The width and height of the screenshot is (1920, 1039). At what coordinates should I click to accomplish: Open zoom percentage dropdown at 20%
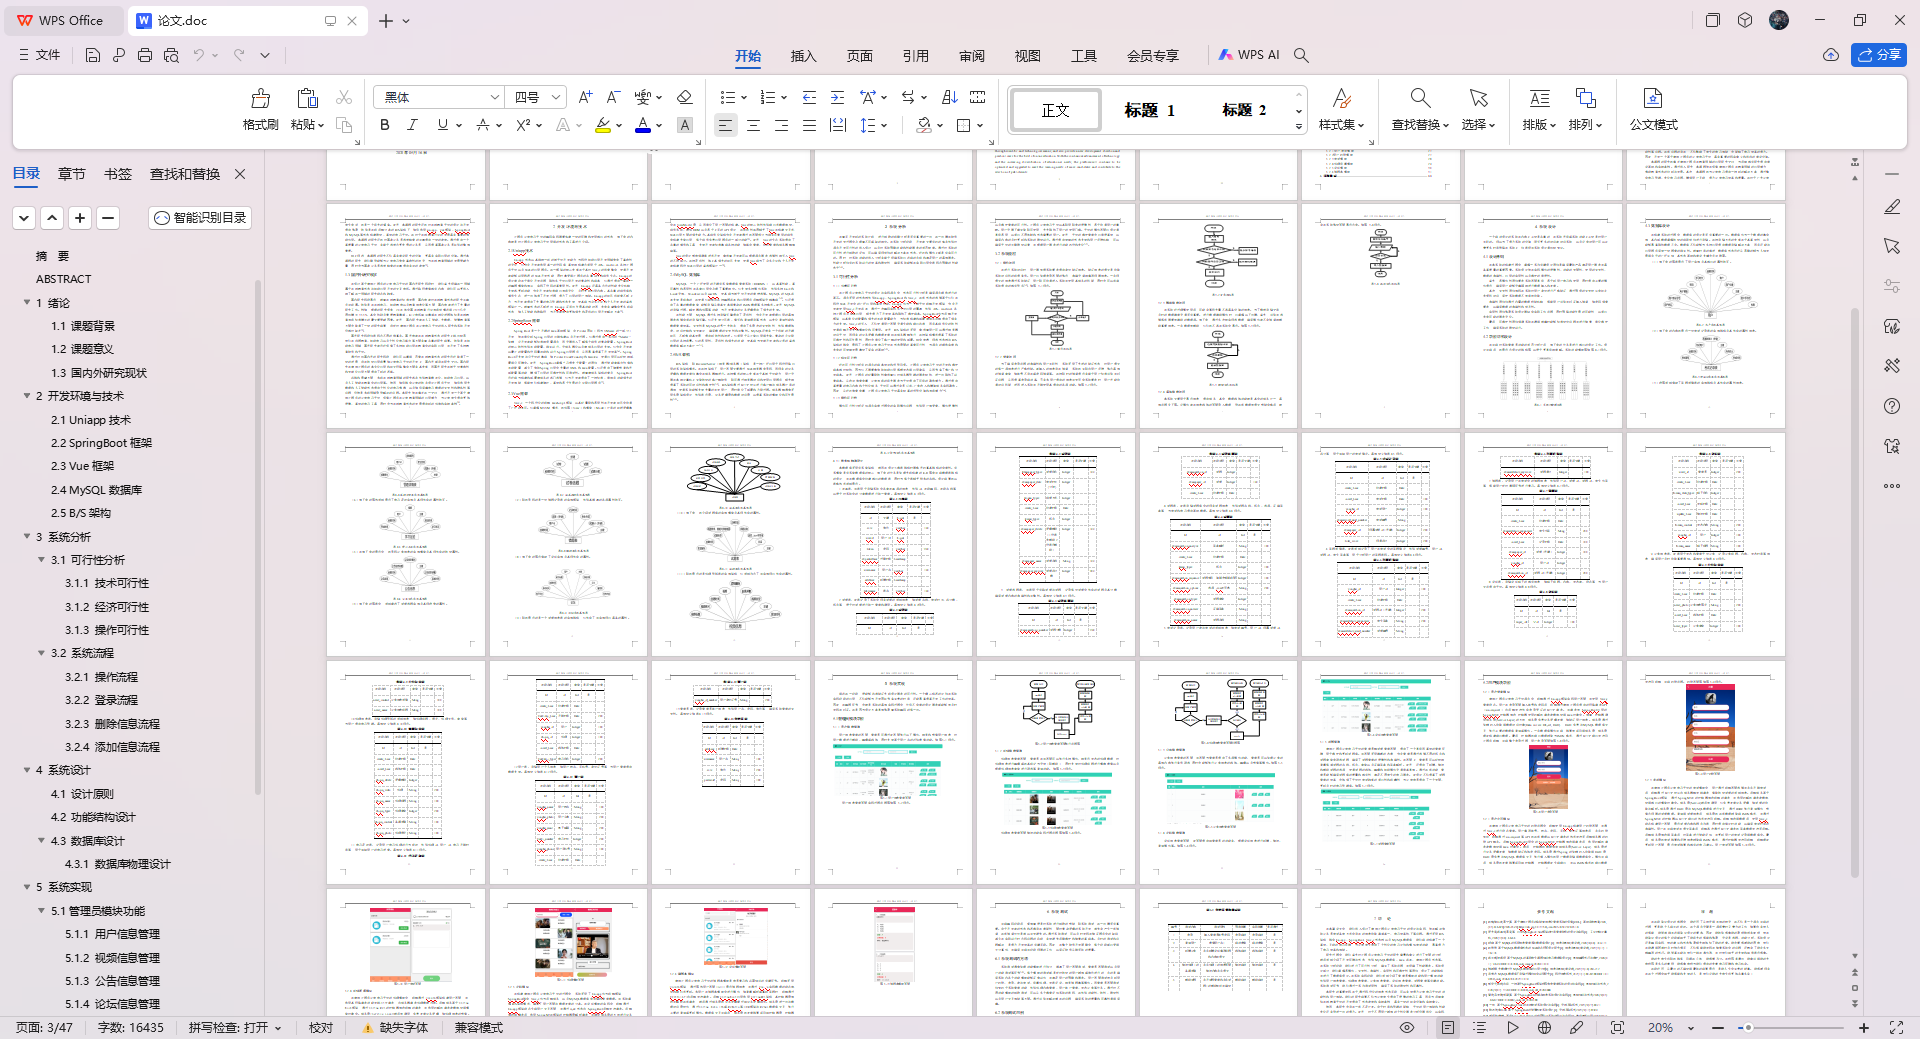[x=1691, y=1027]
